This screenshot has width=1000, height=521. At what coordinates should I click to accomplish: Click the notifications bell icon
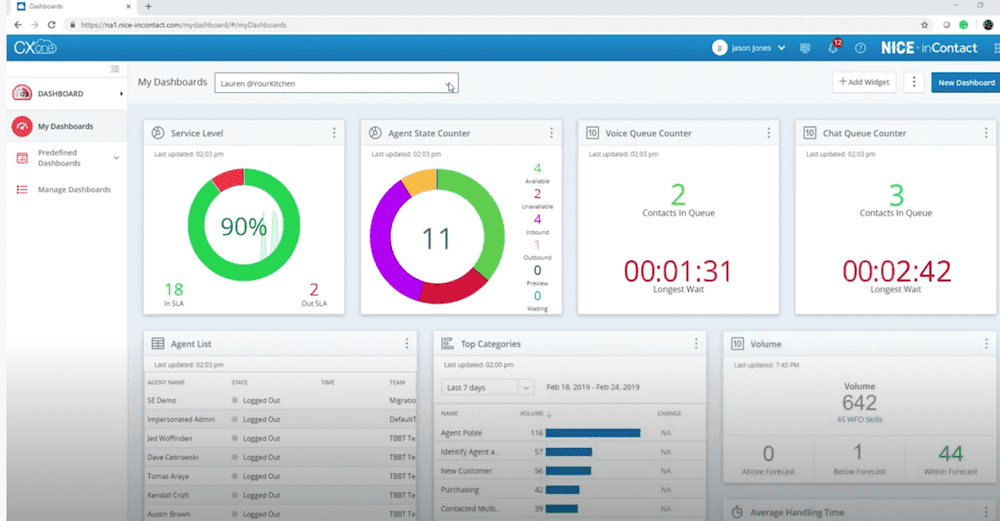click(x=832, y=48)
